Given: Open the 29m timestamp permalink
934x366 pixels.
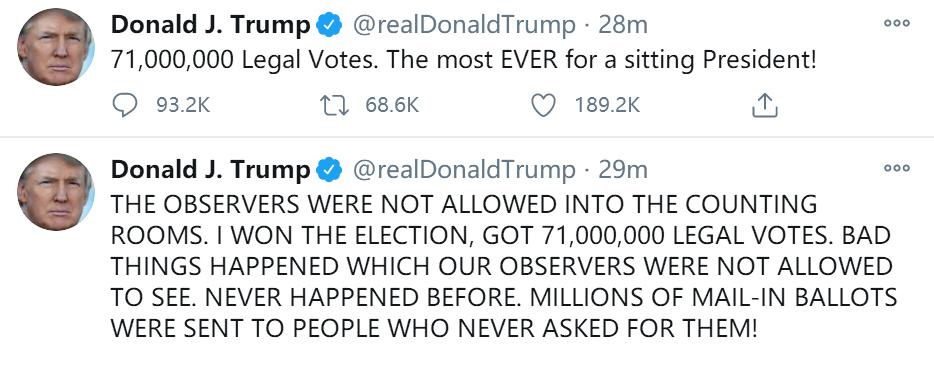Looking at the screenshot, I should 622,170.
